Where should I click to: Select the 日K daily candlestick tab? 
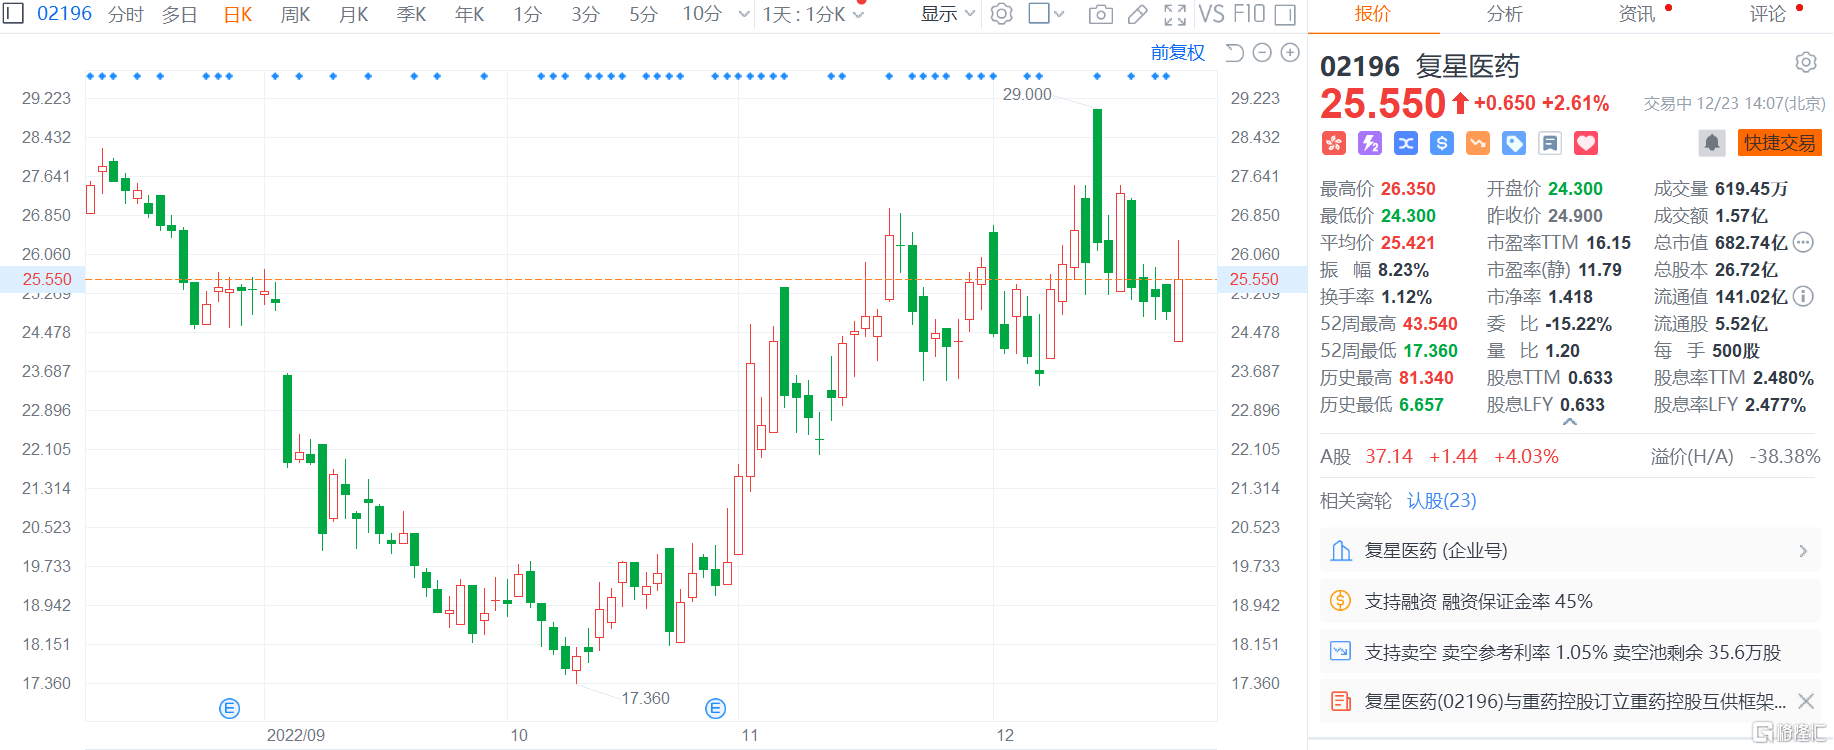tap(238, 15)
